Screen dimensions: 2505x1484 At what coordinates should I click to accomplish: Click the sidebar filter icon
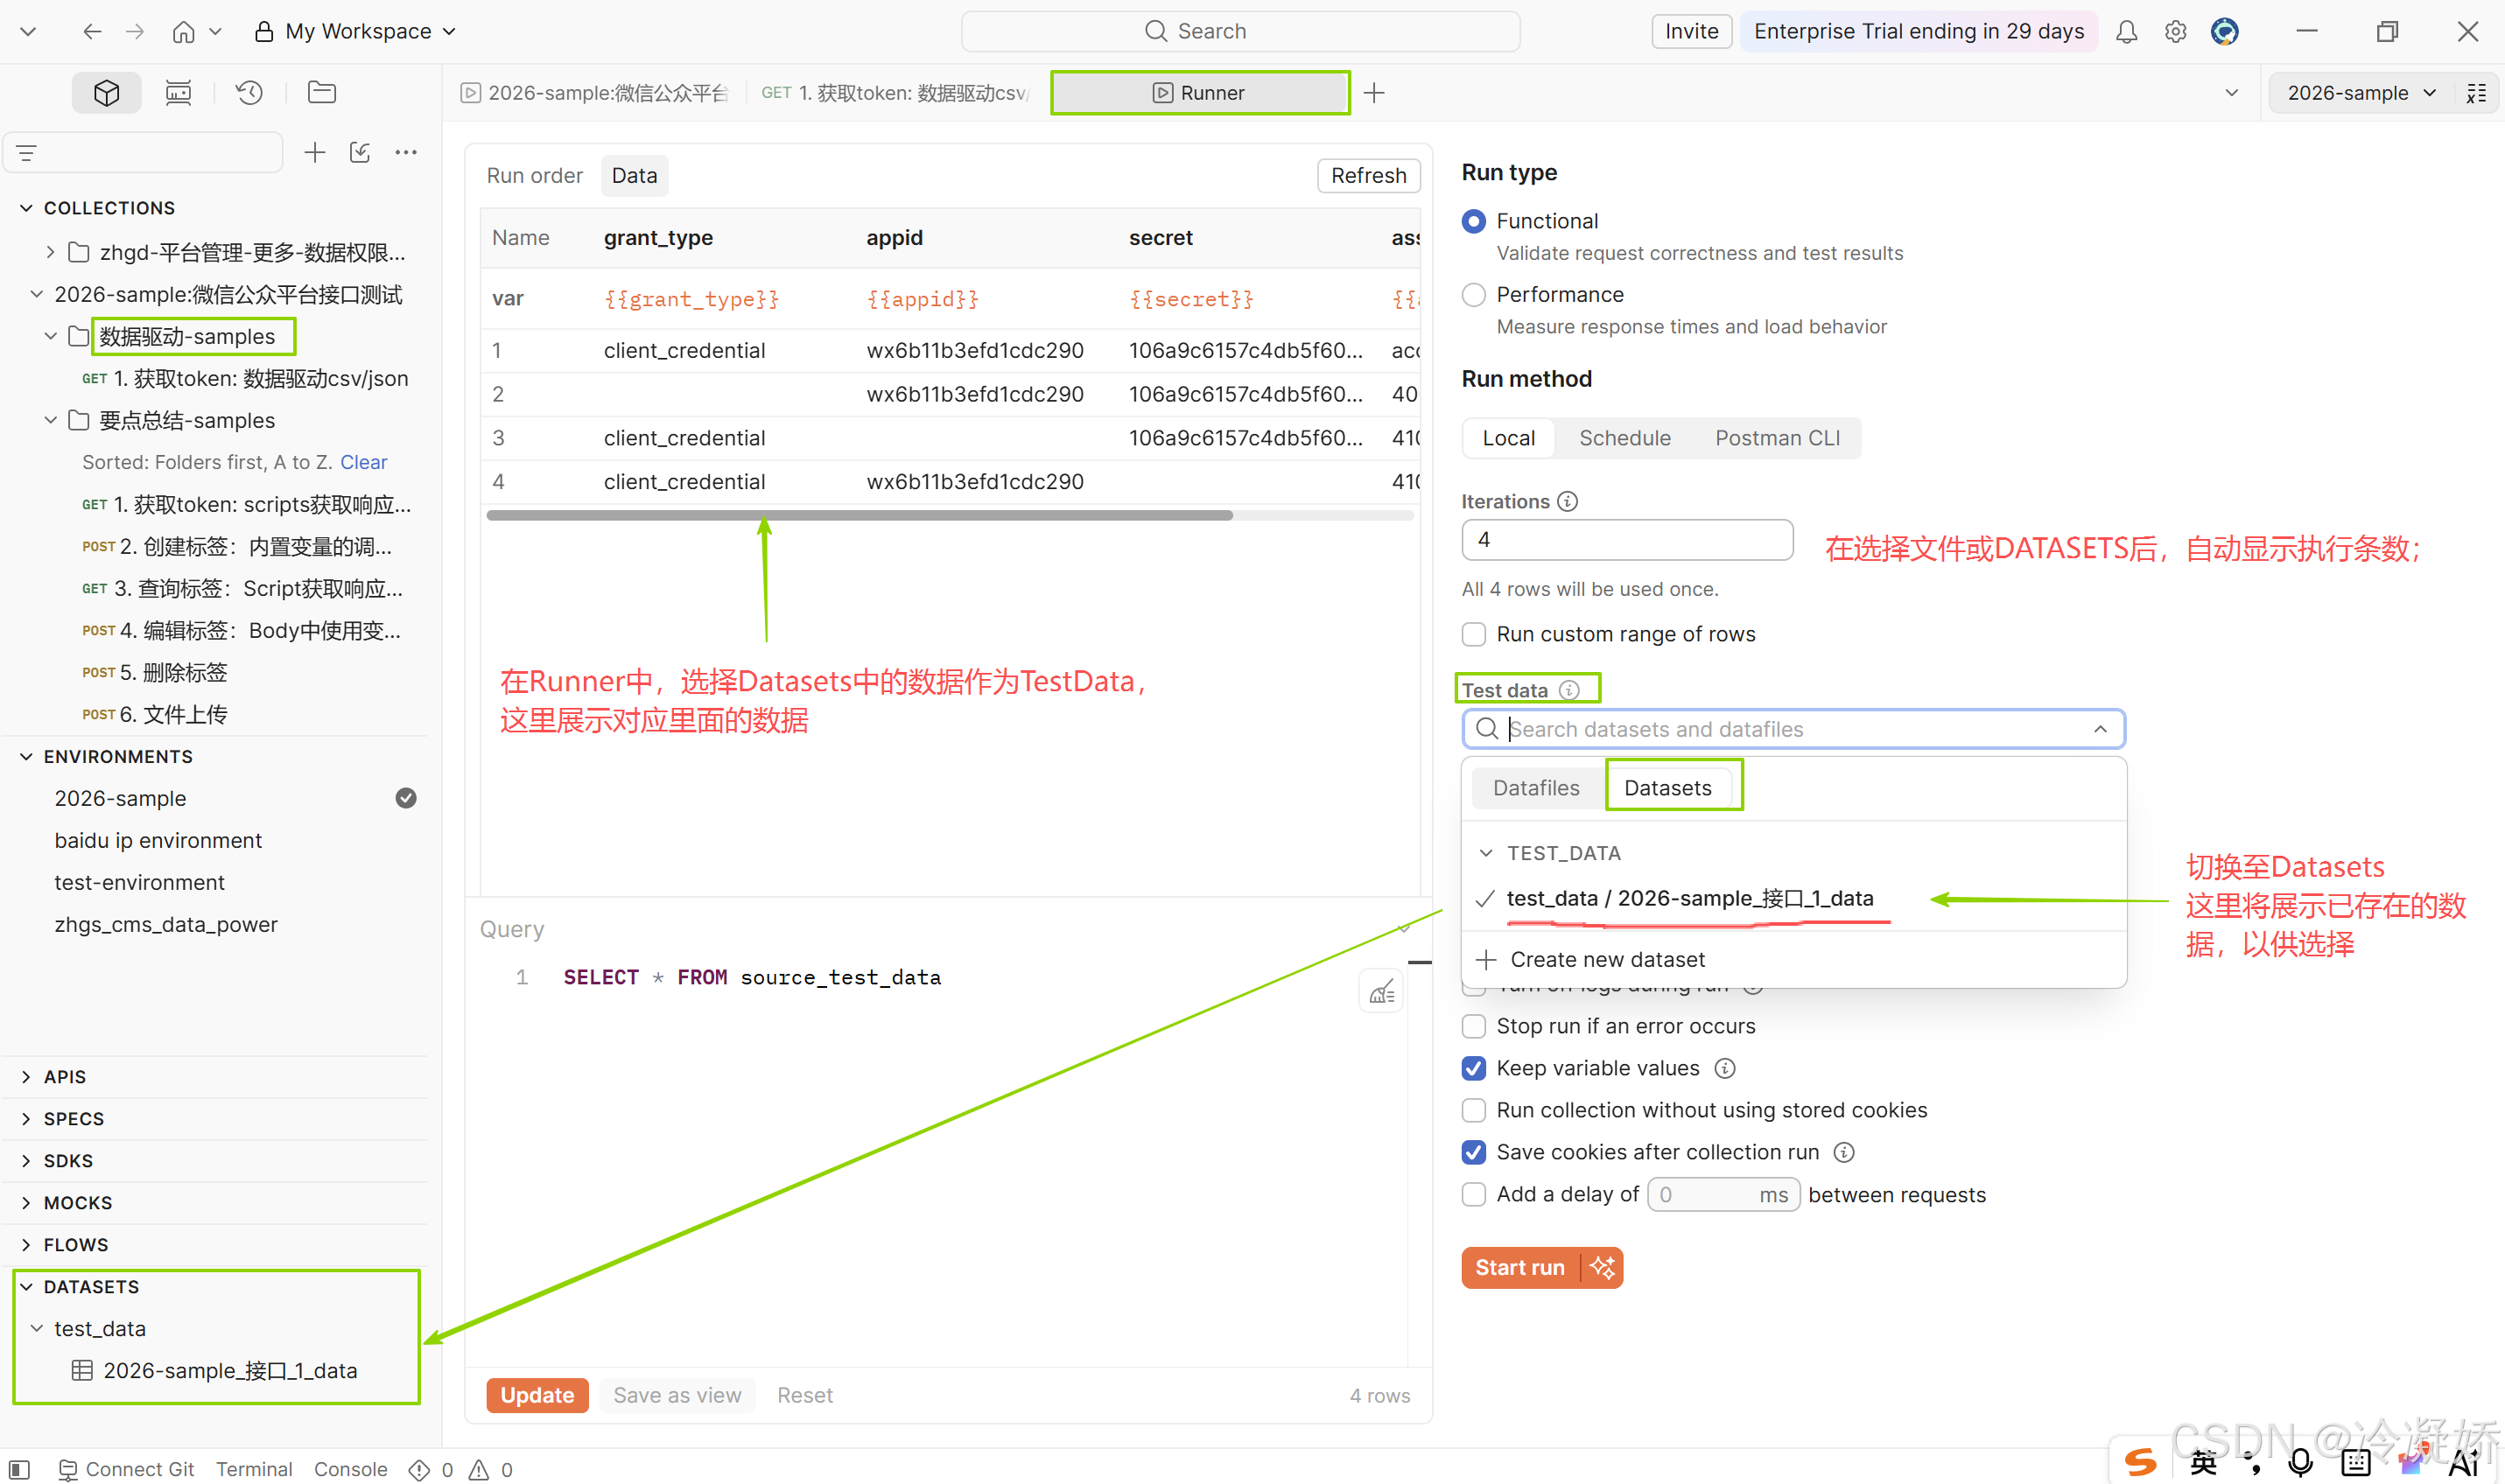(27, 153)
